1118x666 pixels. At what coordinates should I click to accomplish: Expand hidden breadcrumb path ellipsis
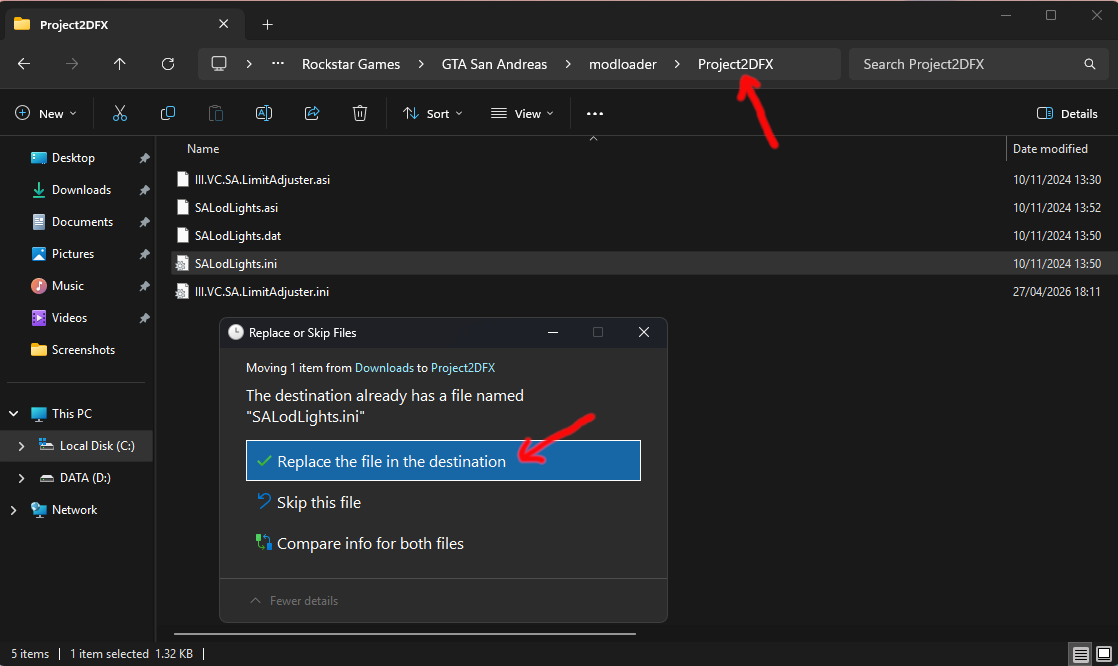278,64
